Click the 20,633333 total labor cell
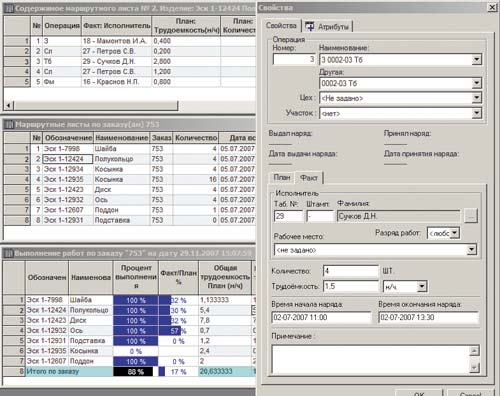Screen dimensions: 500x396 click(225, 371)
